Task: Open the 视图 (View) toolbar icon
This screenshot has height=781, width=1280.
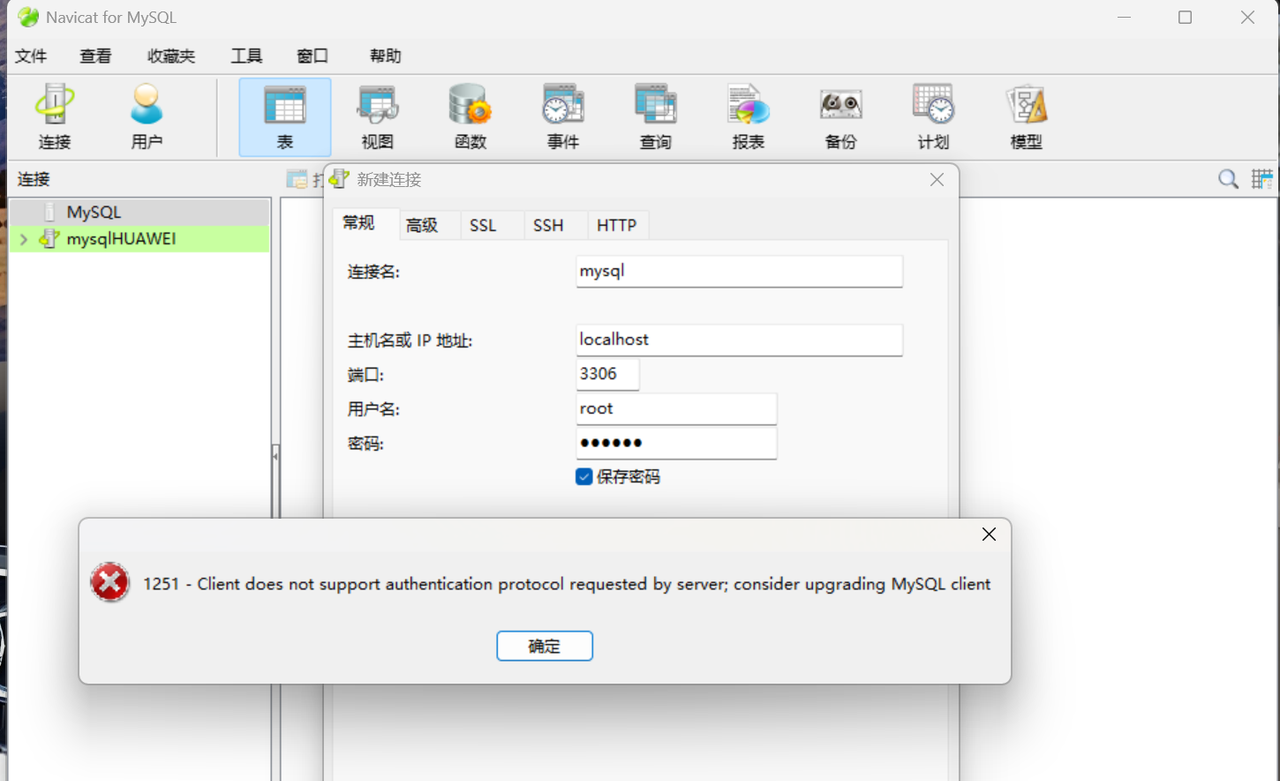Action: [378, 117]
